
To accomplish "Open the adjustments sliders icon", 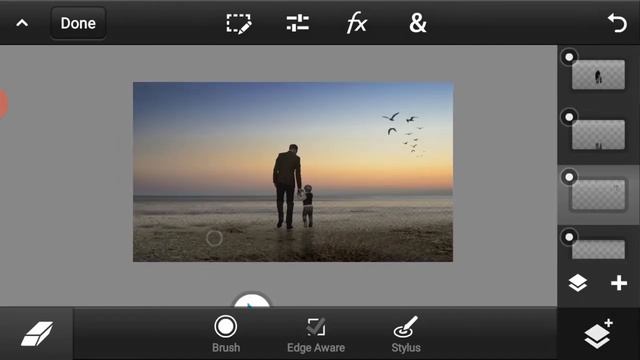I will coord(298,23).
